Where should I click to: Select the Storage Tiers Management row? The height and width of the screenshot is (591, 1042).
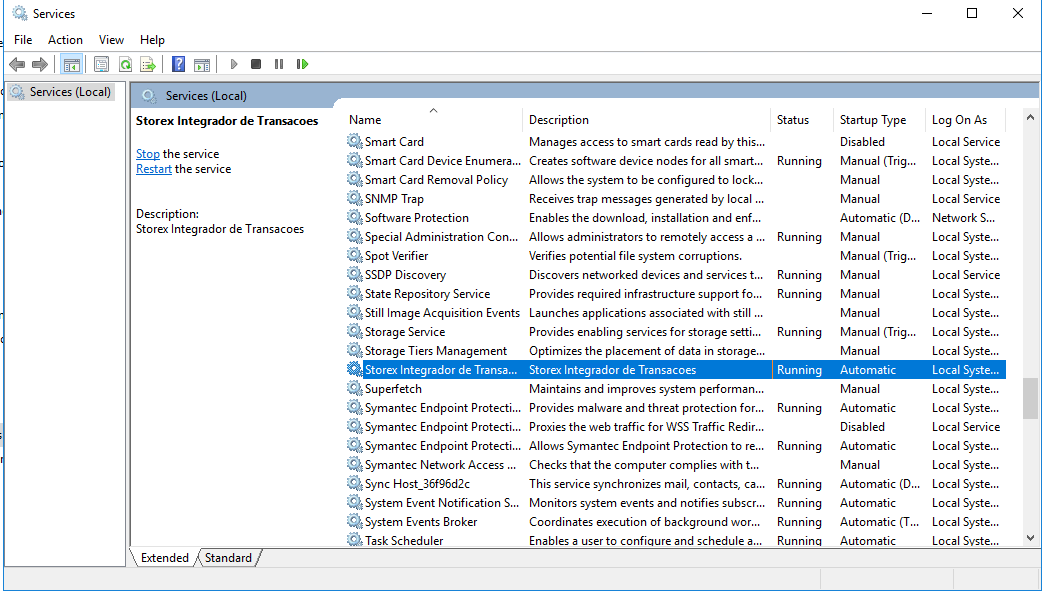tap(675, 350)
